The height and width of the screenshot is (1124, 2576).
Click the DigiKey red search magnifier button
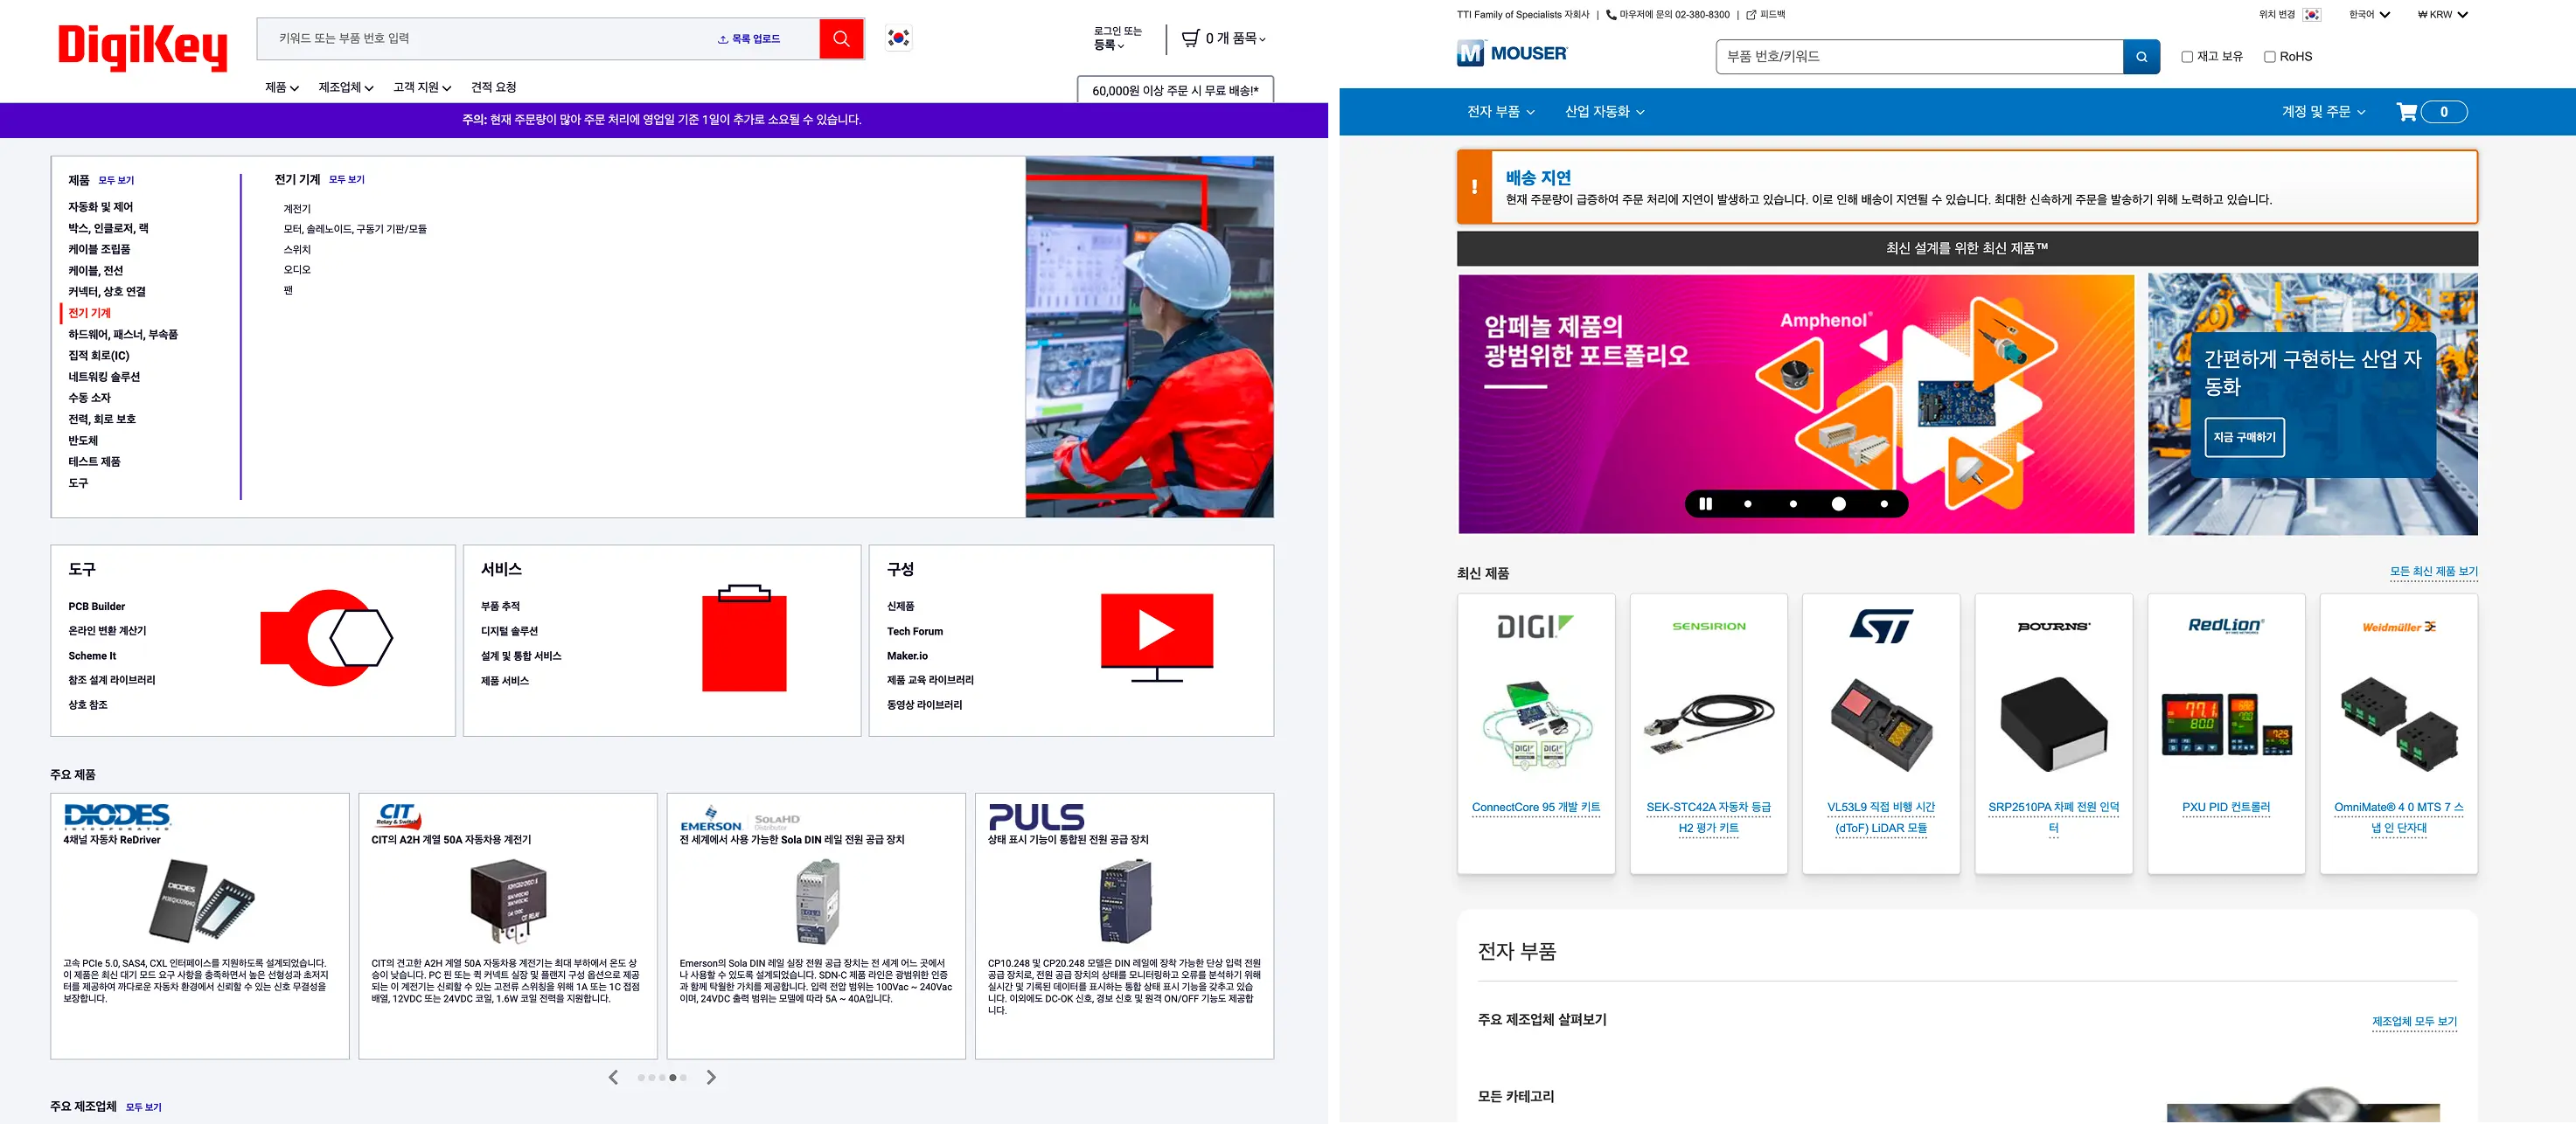coord(841,38)
